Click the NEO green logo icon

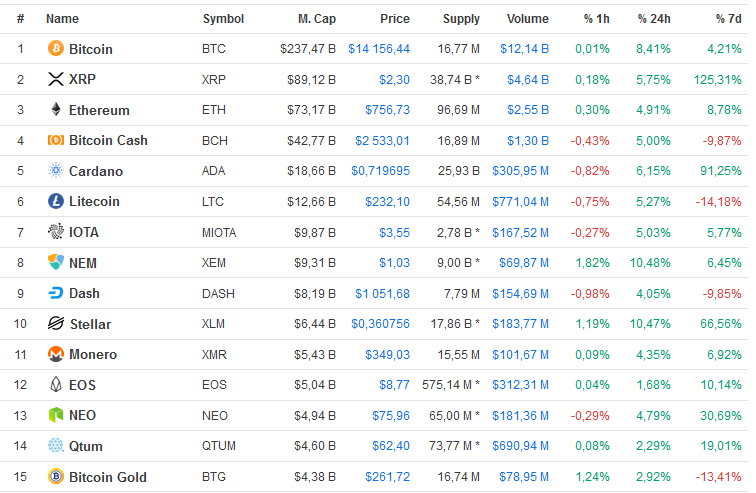pos(56,415)
